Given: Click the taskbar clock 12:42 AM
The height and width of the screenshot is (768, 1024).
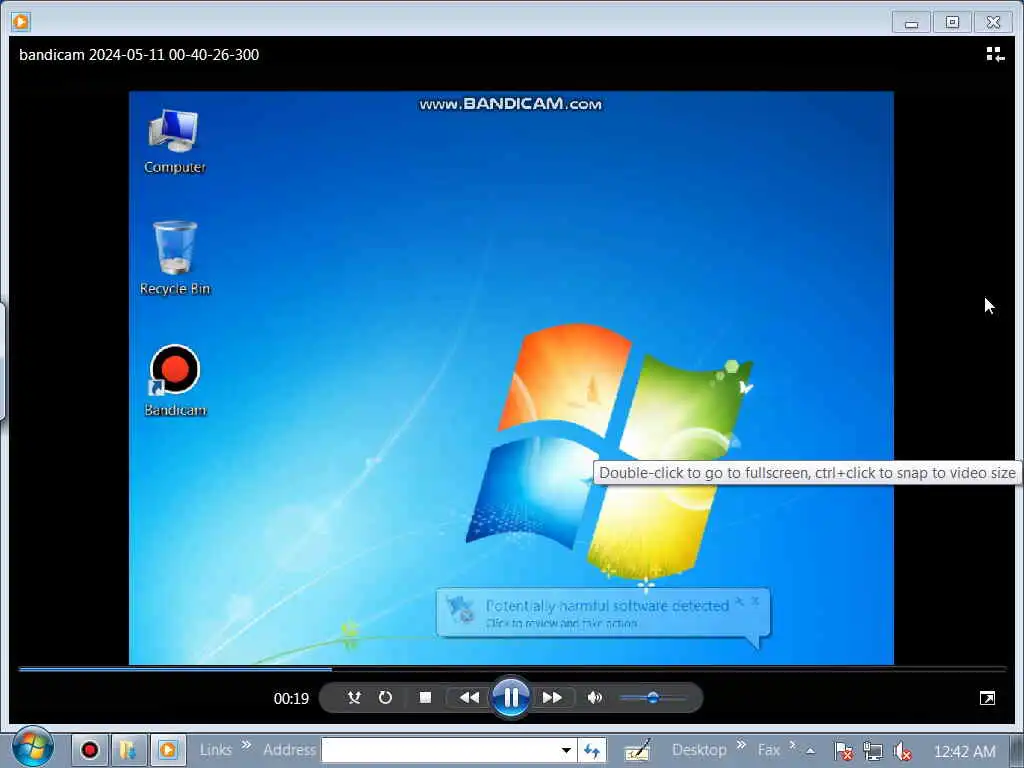Looking at the screenshot, I should pos(965,752).
